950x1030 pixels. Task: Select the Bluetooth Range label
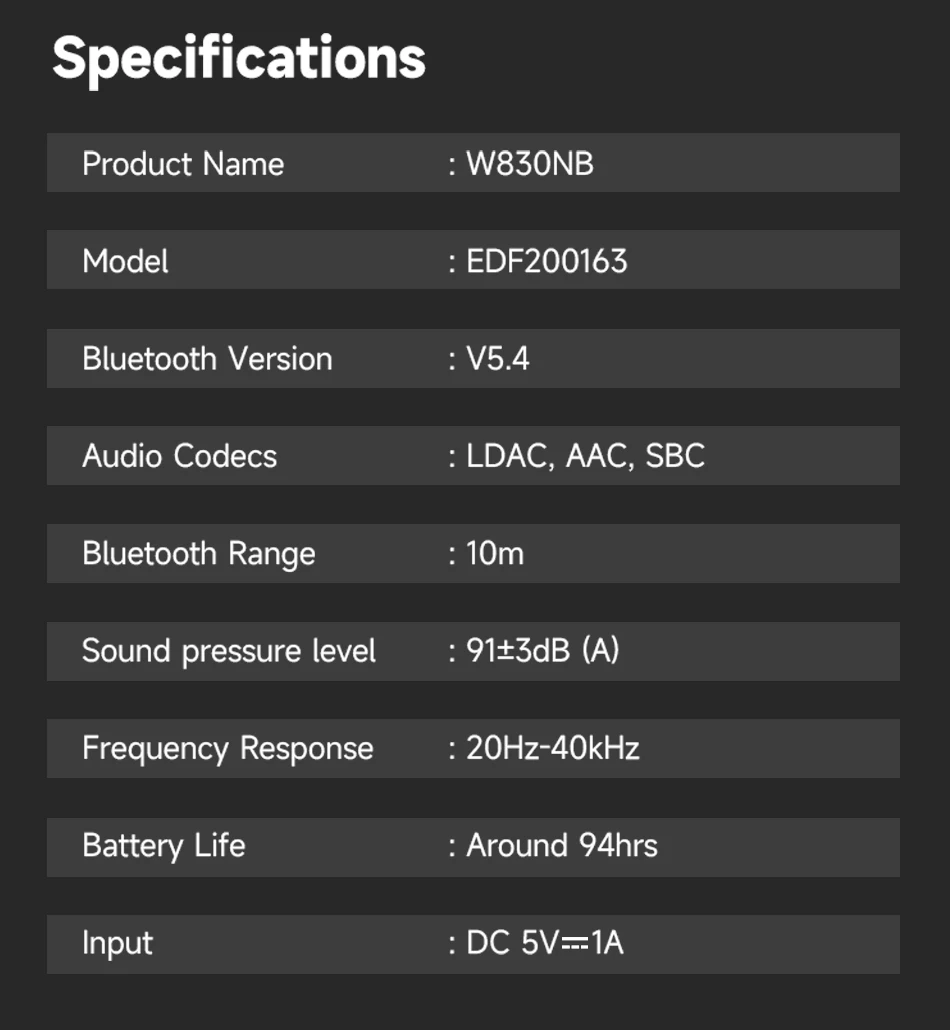pos(198,553)
